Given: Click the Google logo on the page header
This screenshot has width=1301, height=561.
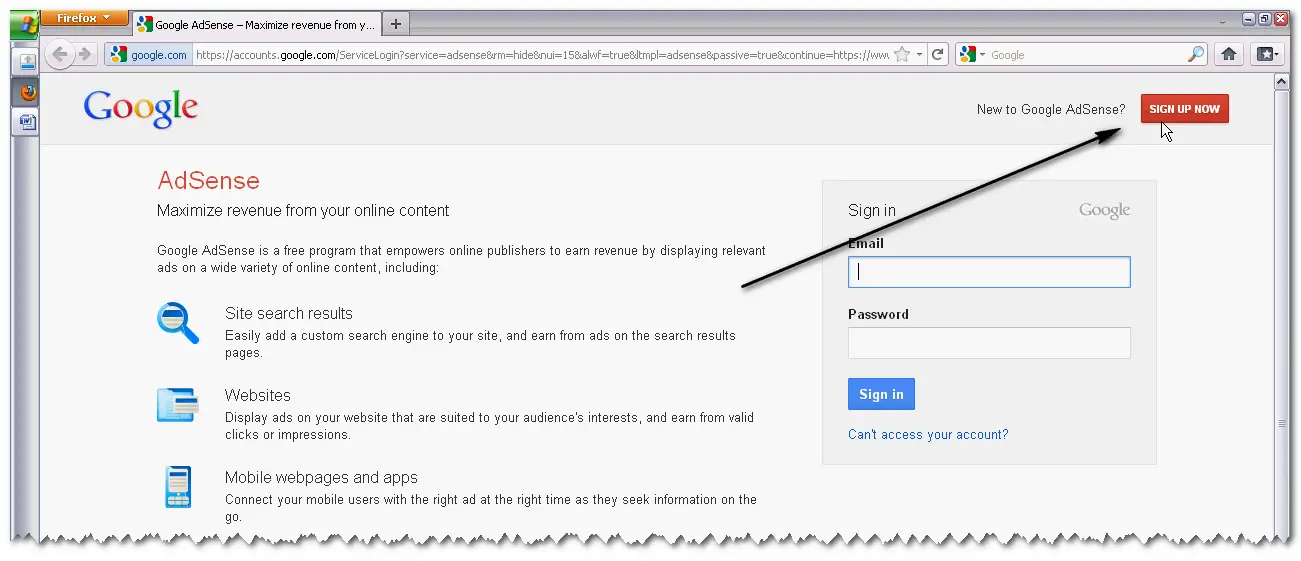Looking at the screenshot, I should tap(141, 108).
